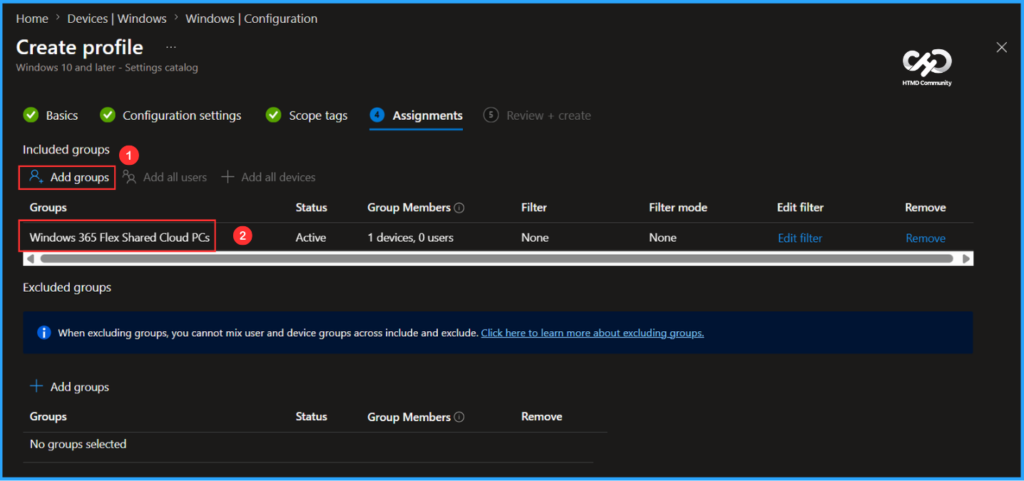Show info for included Group Members column
This screenshot has width=1024, height=481.
[459, 208]
